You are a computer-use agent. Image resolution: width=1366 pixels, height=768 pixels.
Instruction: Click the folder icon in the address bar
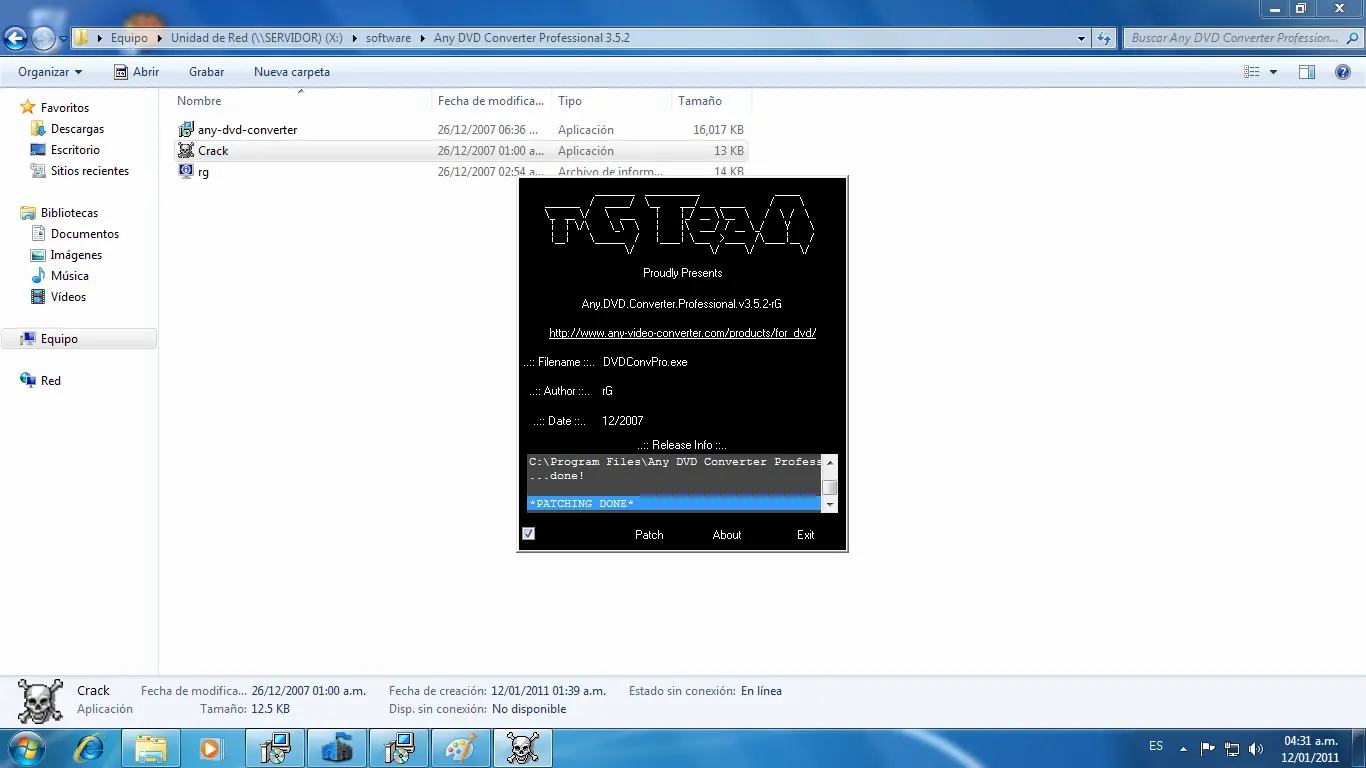82,38
